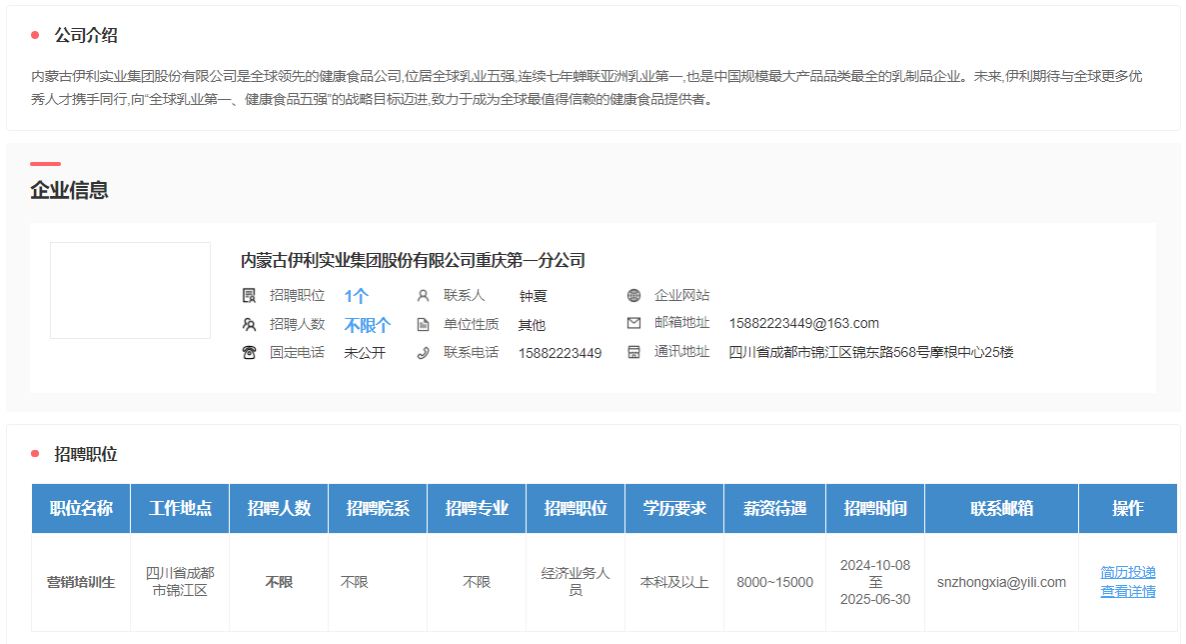Click the email 15882223449@163.com

click(x=804, y=323)
